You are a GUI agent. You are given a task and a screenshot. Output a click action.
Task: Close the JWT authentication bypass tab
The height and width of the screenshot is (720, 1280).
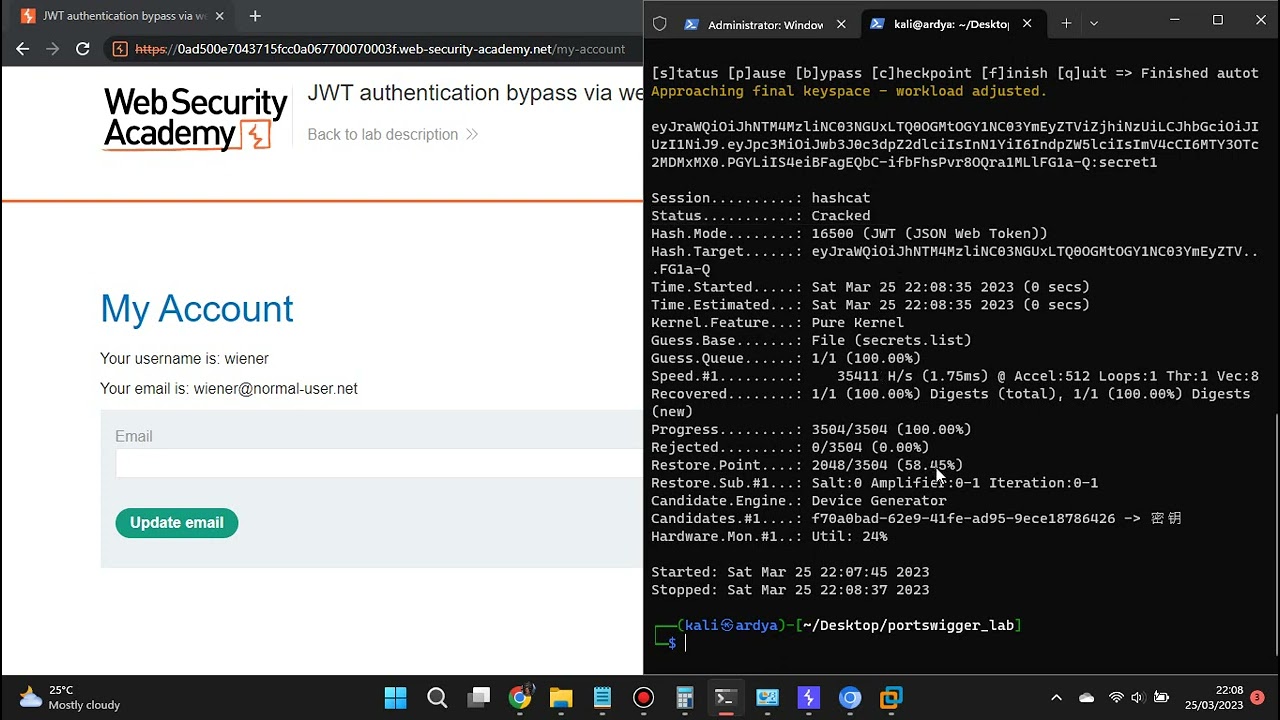pyautogui.click(x=220, y=16)
